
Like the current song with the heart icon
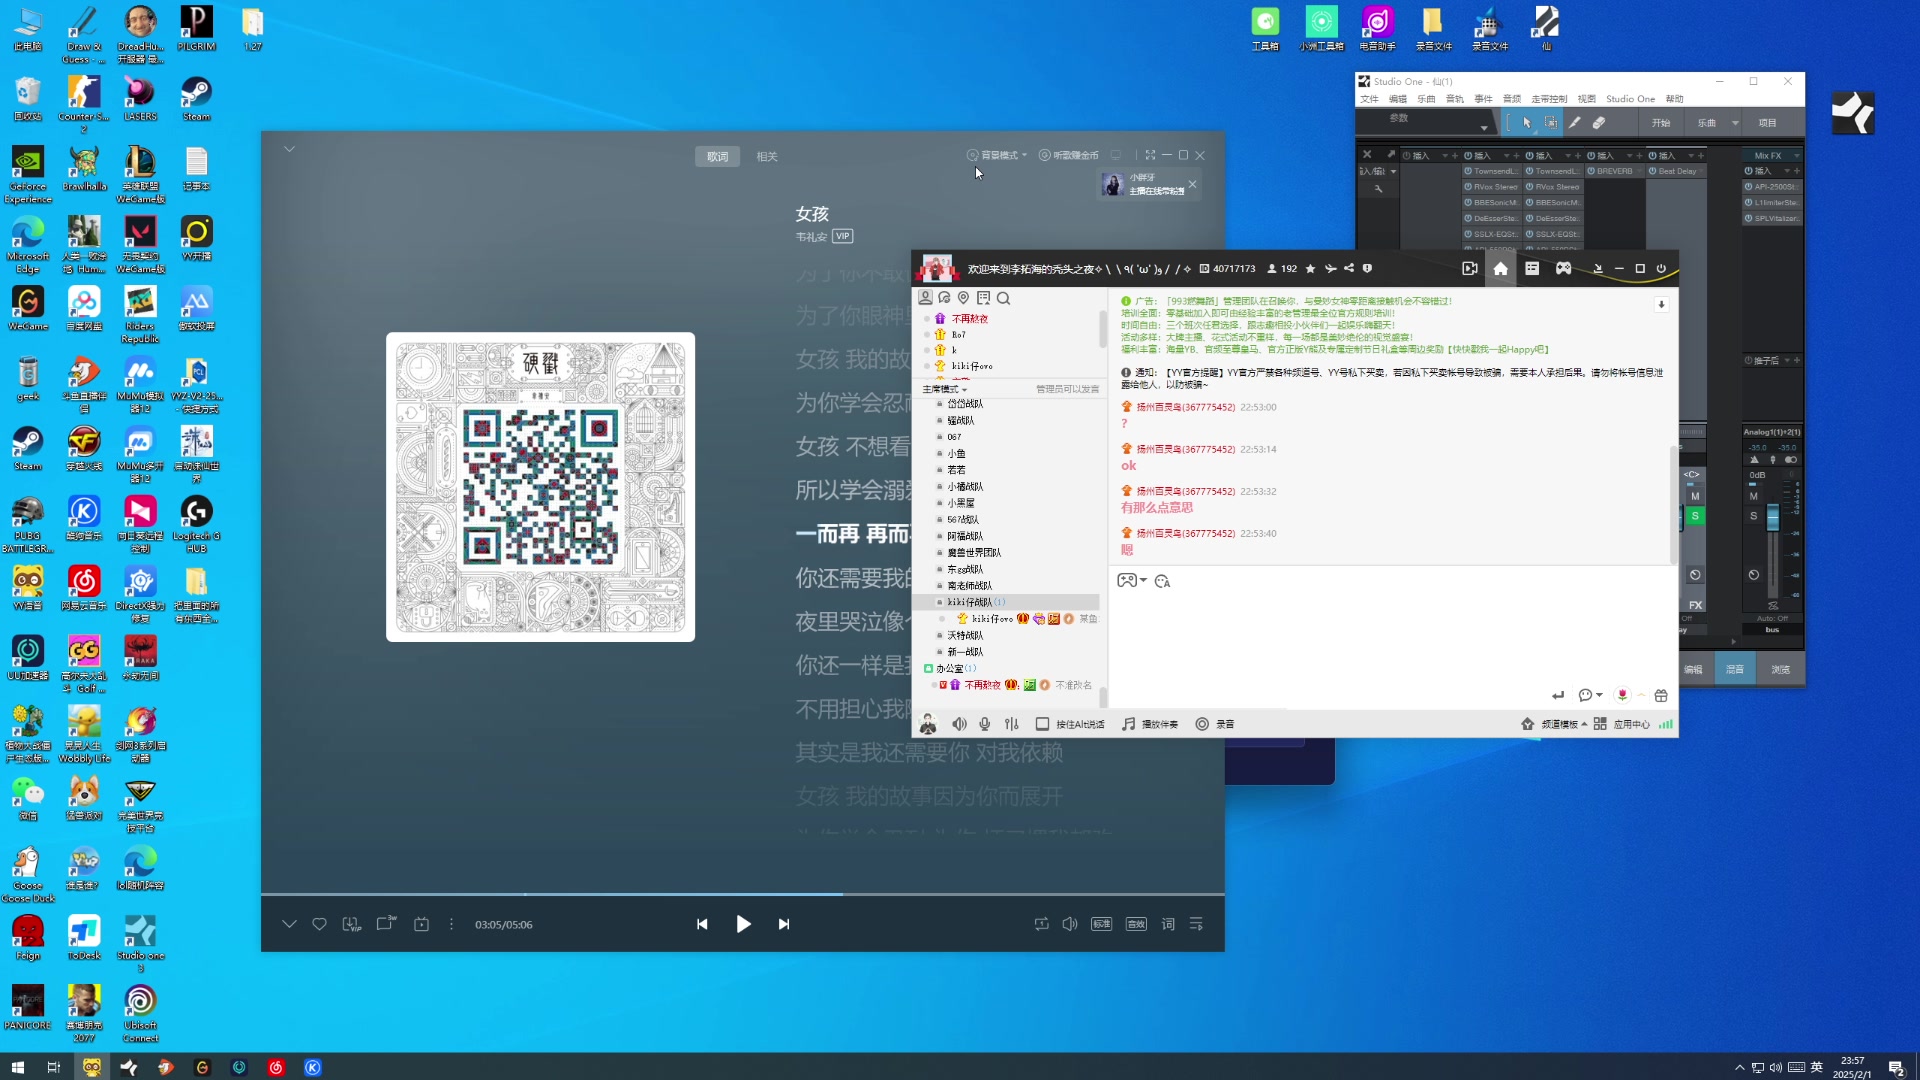click(x=319, y=924)
